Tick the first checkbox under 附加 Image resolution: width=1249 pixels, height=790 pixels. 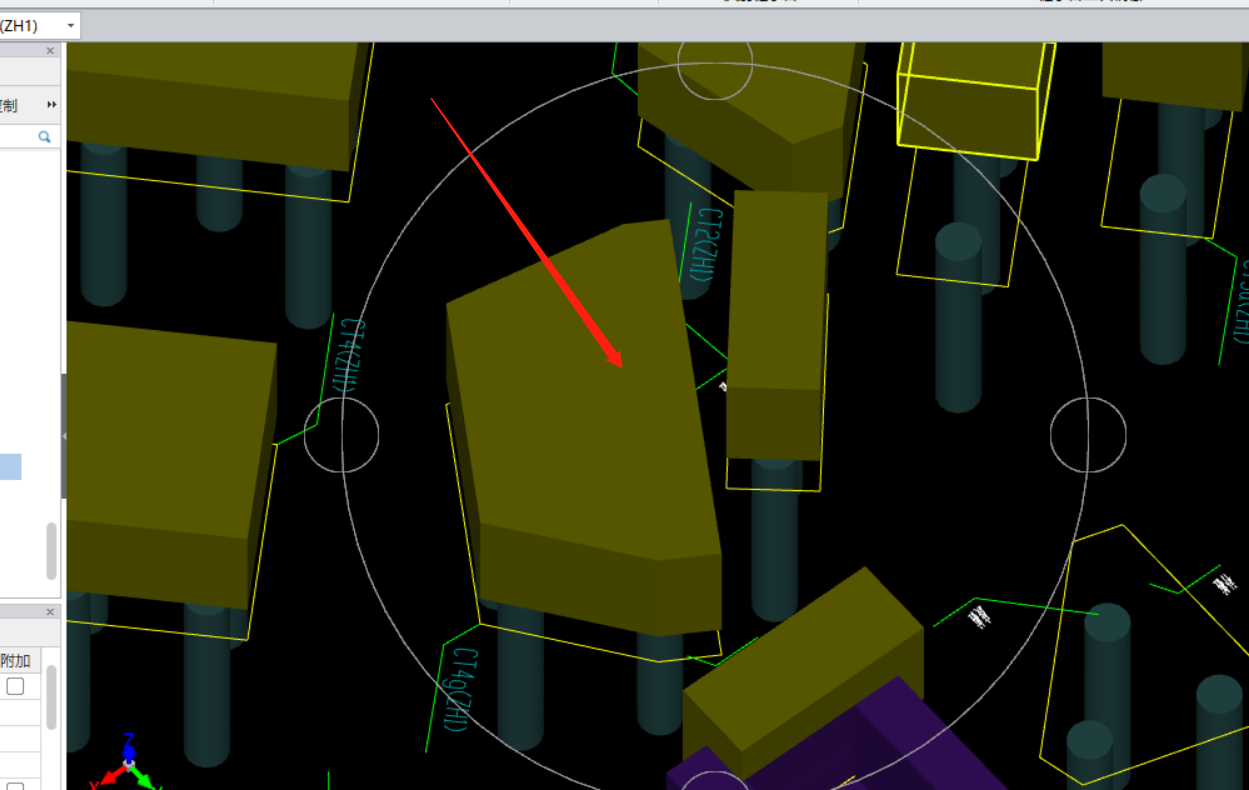point(16,686)
